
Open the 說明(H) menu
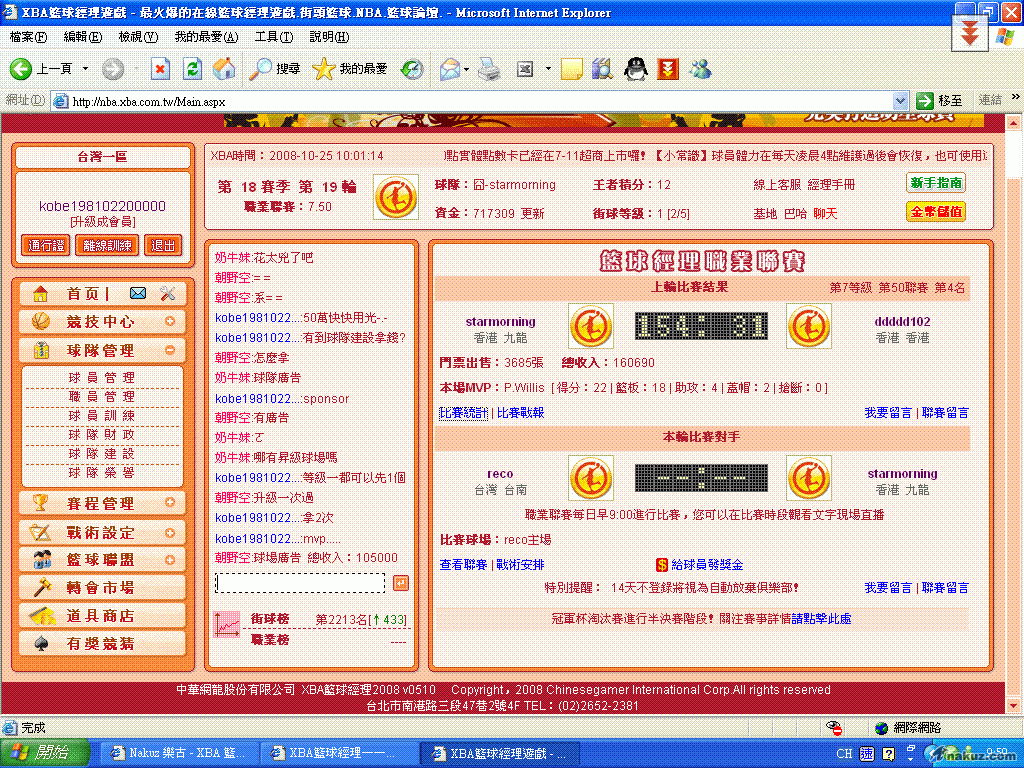click(328, 37)
